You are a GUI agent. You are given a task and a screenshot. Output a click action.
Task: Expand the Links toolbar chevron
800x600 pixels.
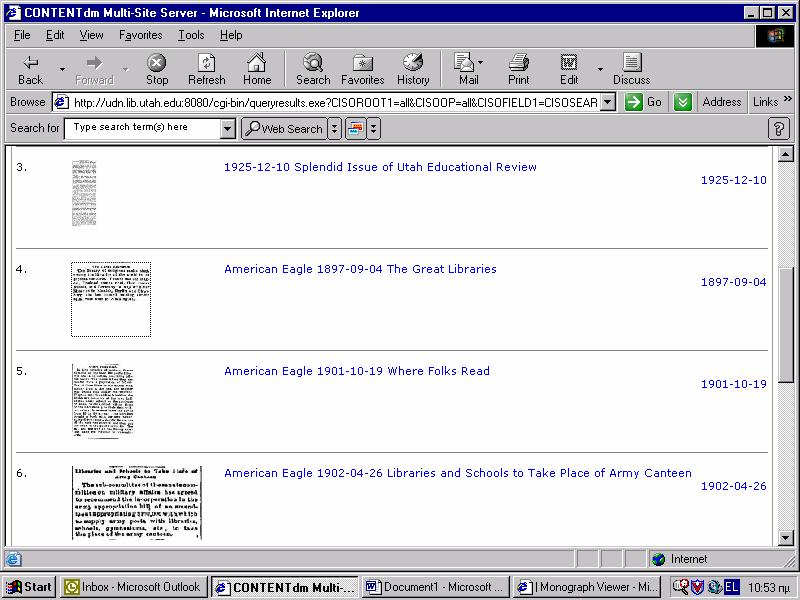pyautogui.click(x=788, y=98)
